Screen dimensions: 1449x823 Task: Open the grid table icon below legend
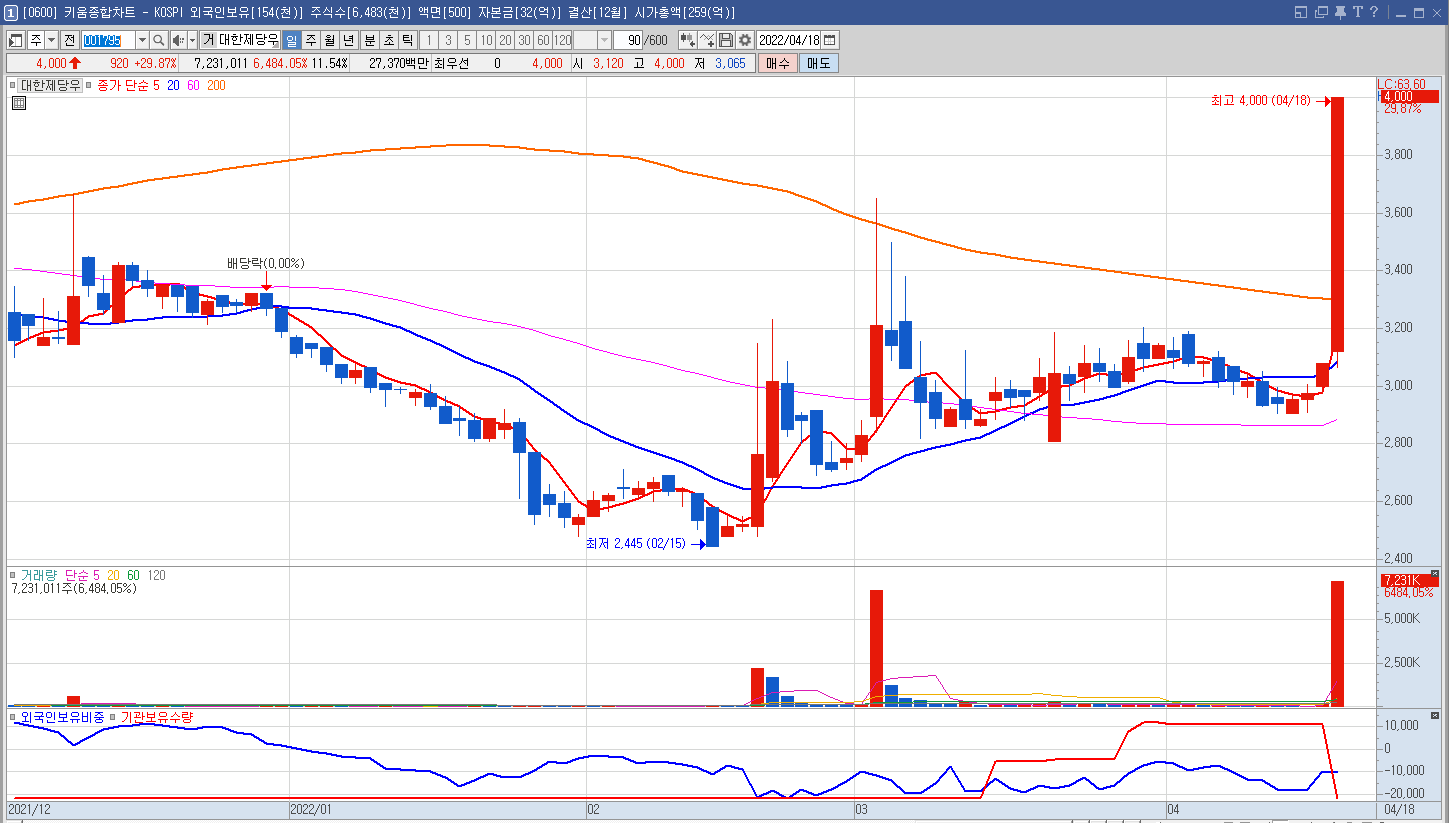click(x=19, y=102)
